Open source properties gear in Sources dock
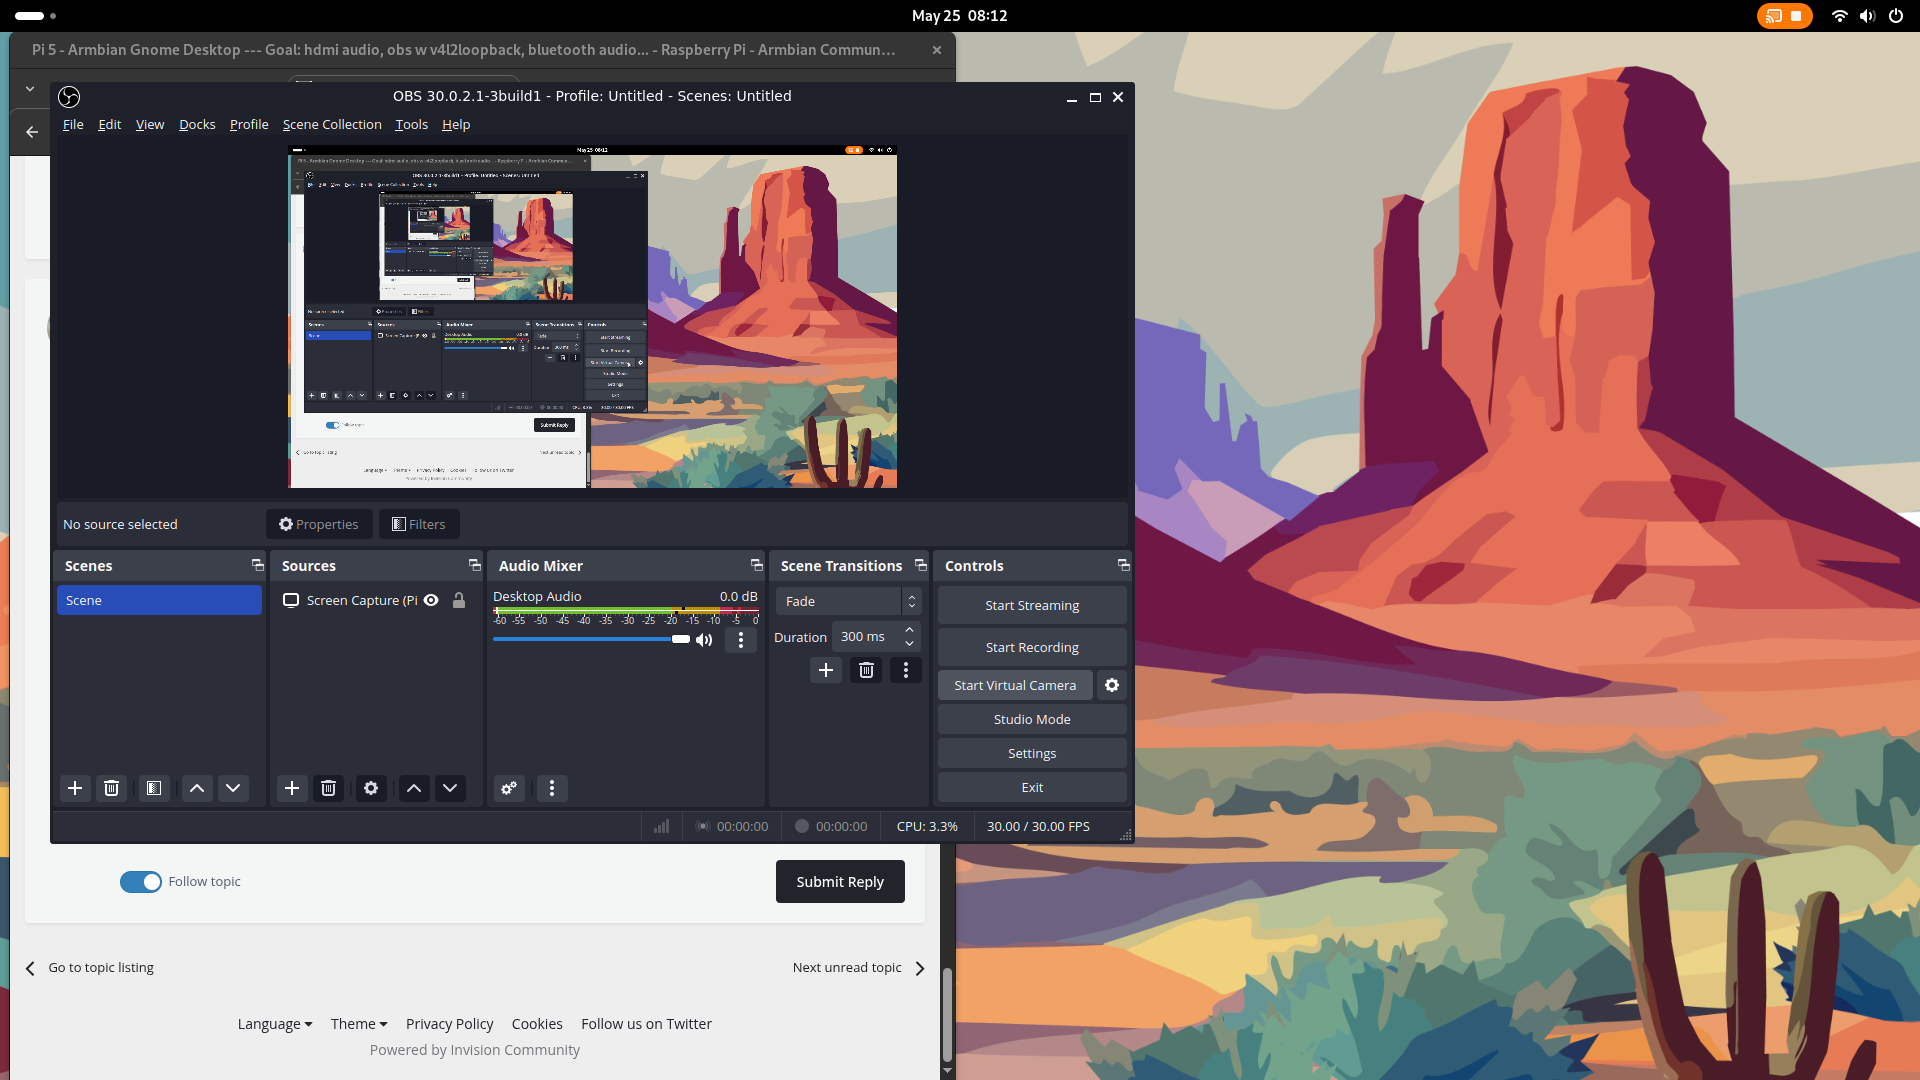Image resolution: width=1920 pixels, height=1080 pixels. click(x=371, y=788)
